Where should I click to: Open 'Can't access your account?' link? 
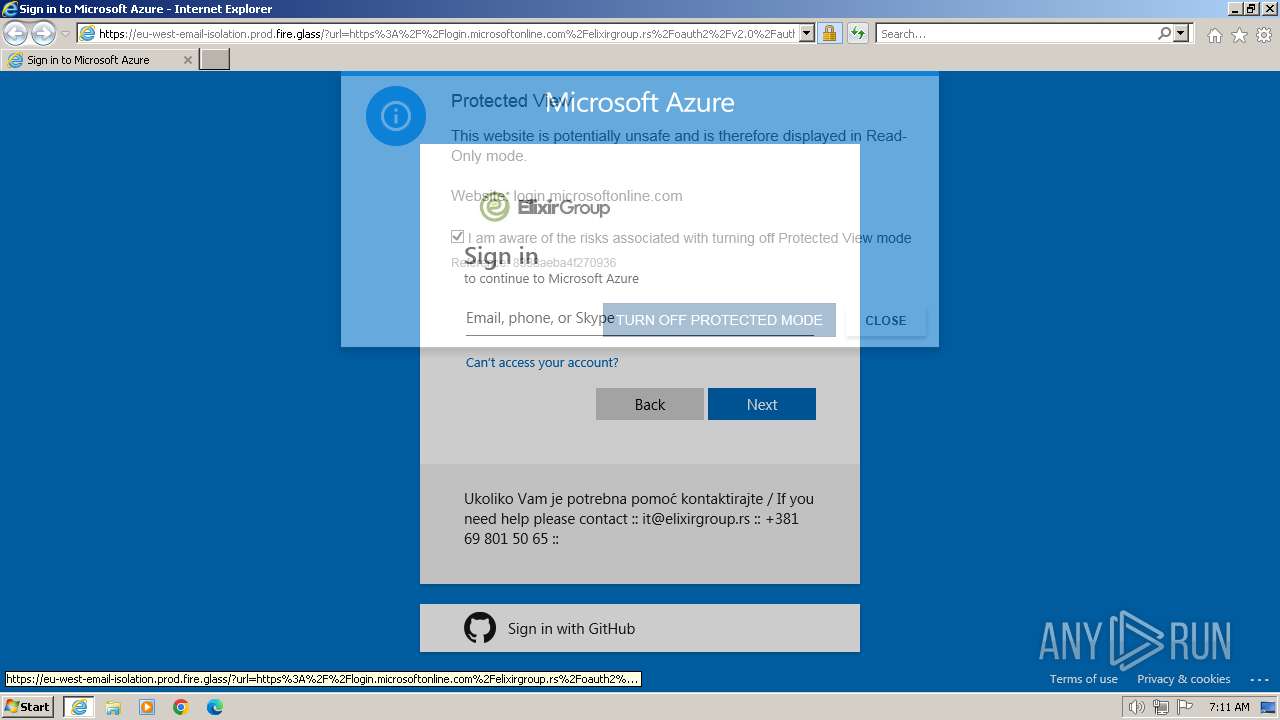[542, 362]
